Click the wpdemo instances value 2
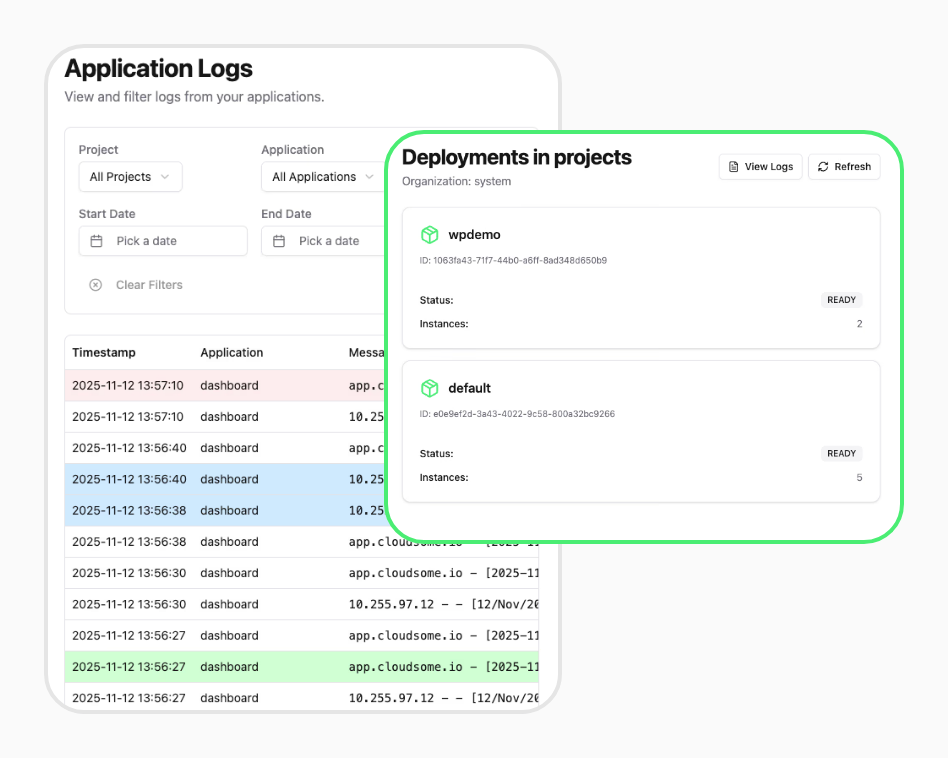This screenshot has width=948, height=758. (859, 324)
